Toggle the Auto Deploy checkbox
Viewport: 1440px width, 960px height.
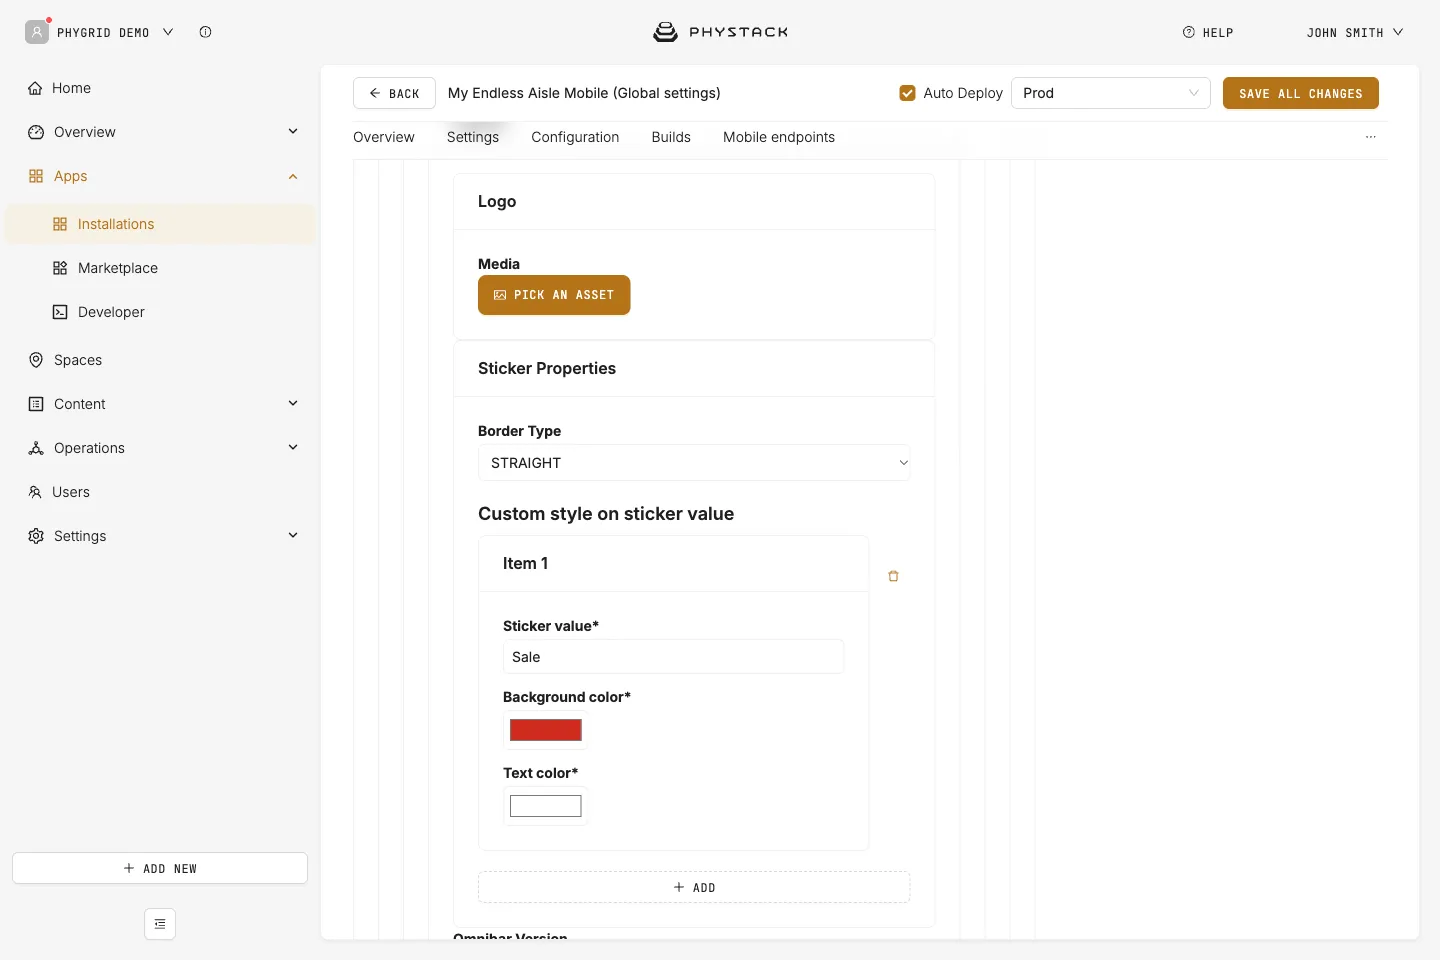click(x=908, y=93)
